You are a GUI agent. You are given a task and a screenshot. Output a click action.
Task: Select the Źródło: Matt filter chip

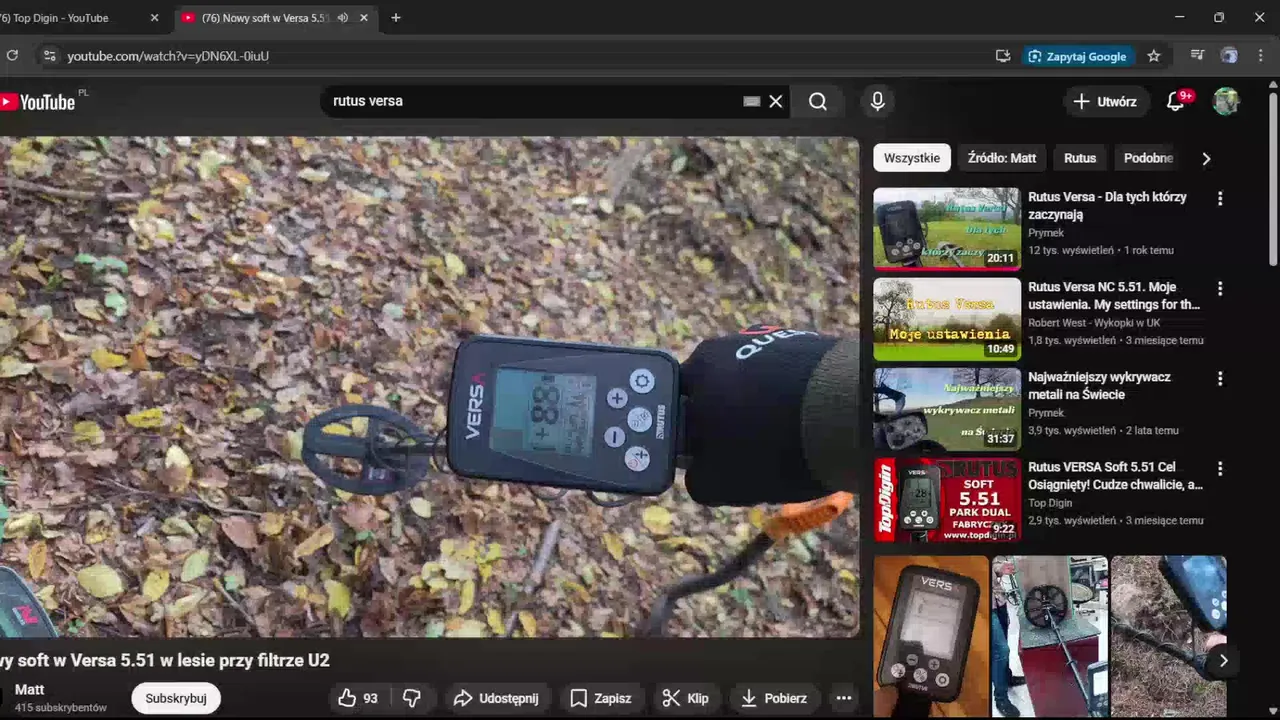(x=1002, y=158)
